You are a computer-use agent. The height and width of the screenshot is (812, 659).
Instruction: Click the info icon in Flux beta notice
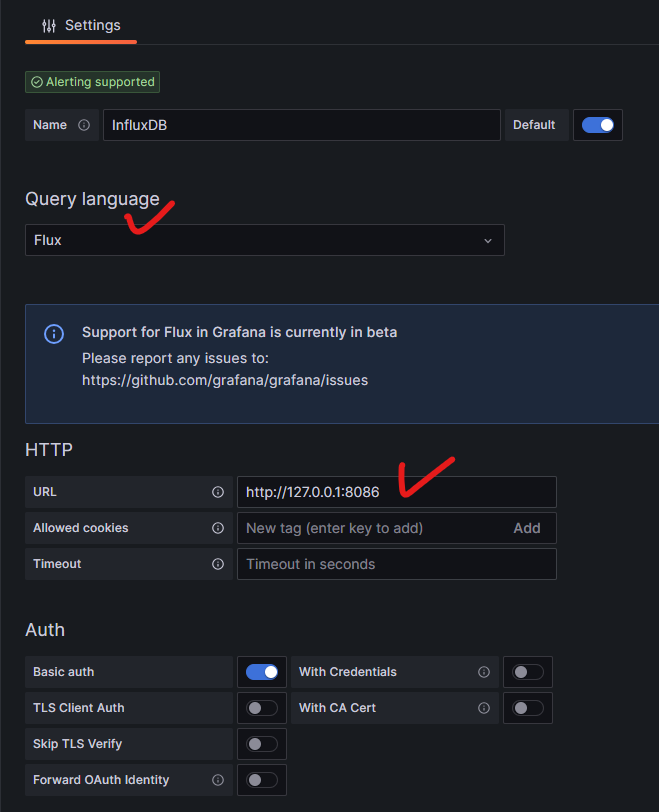point(54,334)
